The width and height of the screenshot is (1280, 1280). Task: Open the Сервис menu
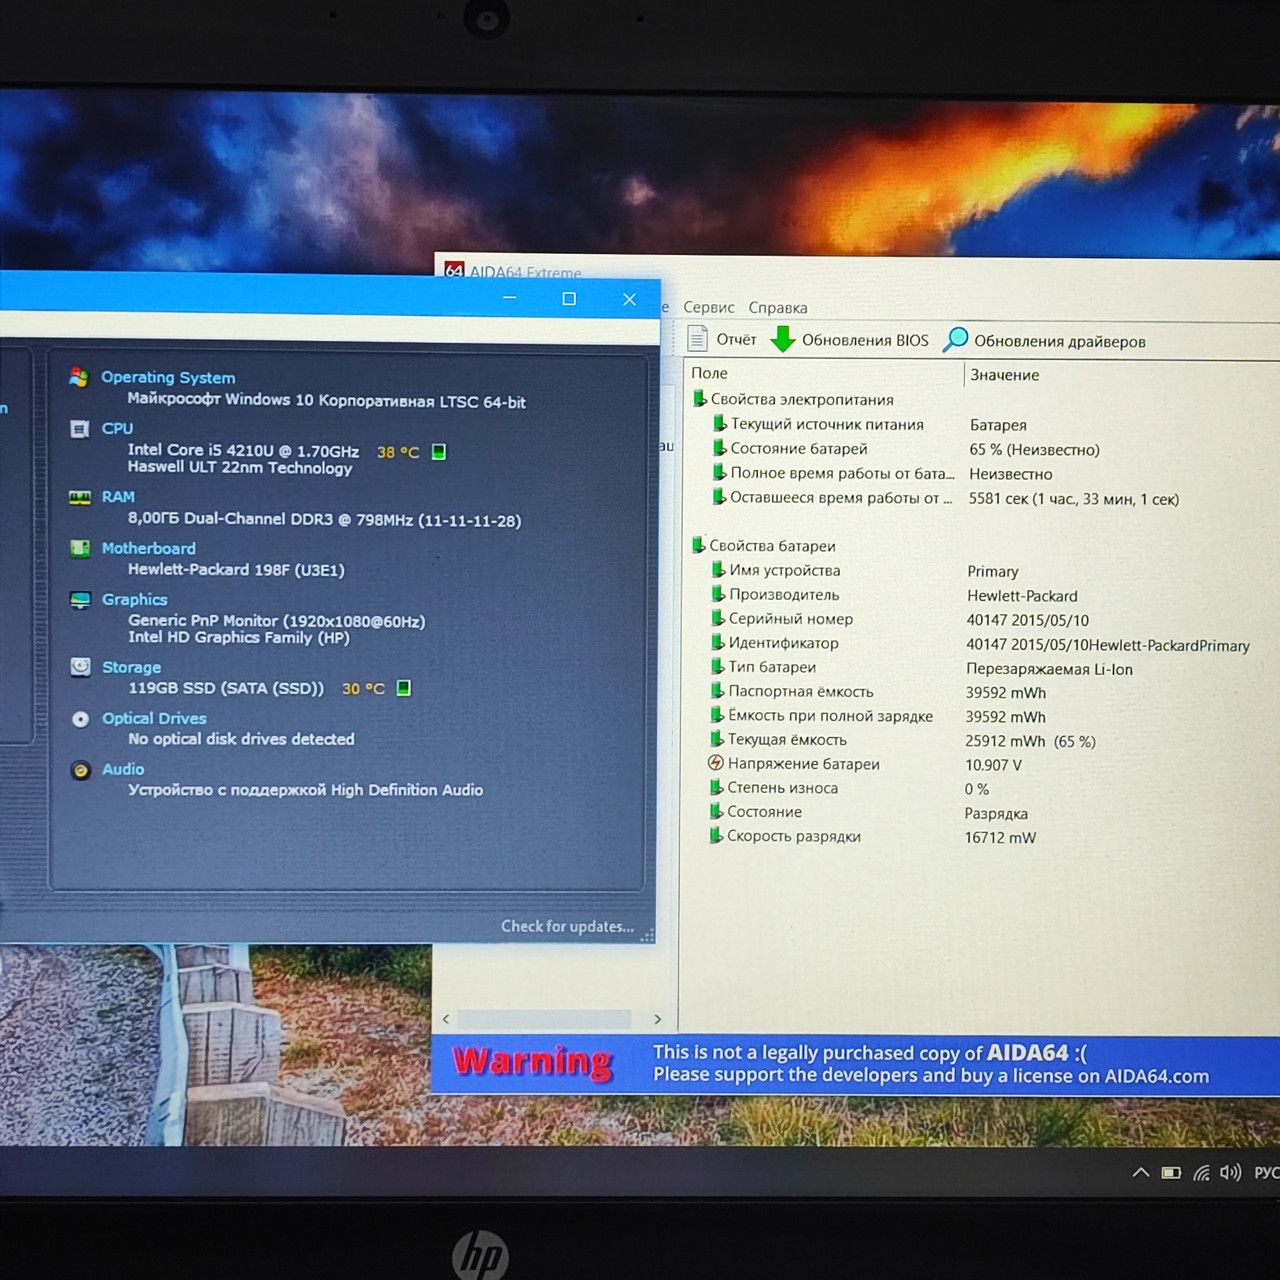point(708,307)
